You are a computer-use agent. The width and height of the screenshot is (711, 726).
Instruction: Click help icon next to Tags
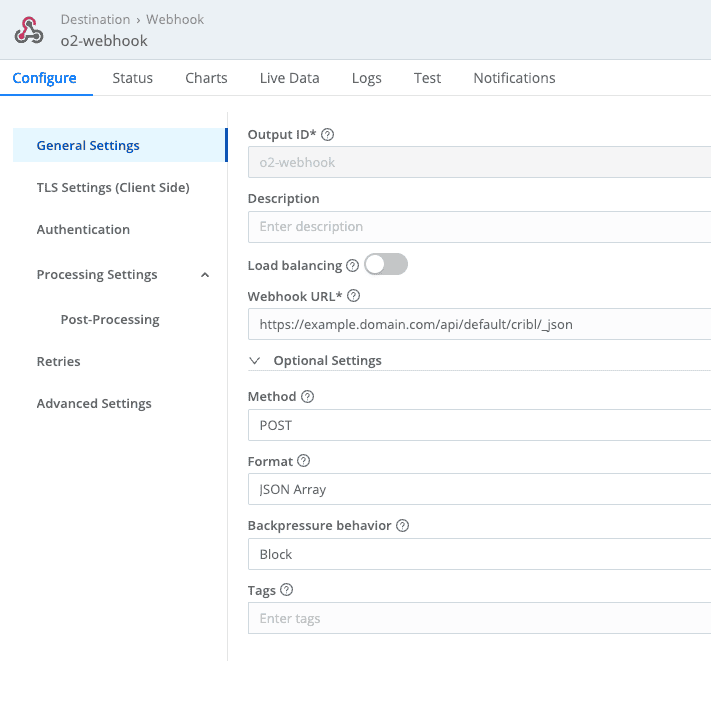287,590
